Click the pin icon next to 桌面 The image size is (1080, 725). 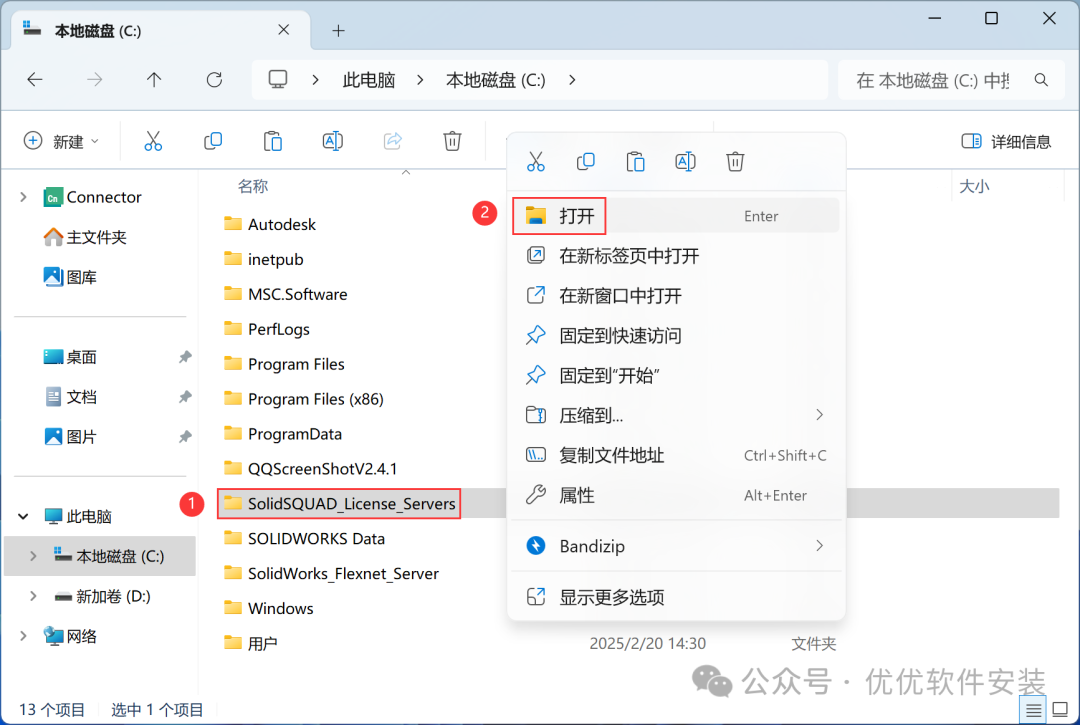183,356
